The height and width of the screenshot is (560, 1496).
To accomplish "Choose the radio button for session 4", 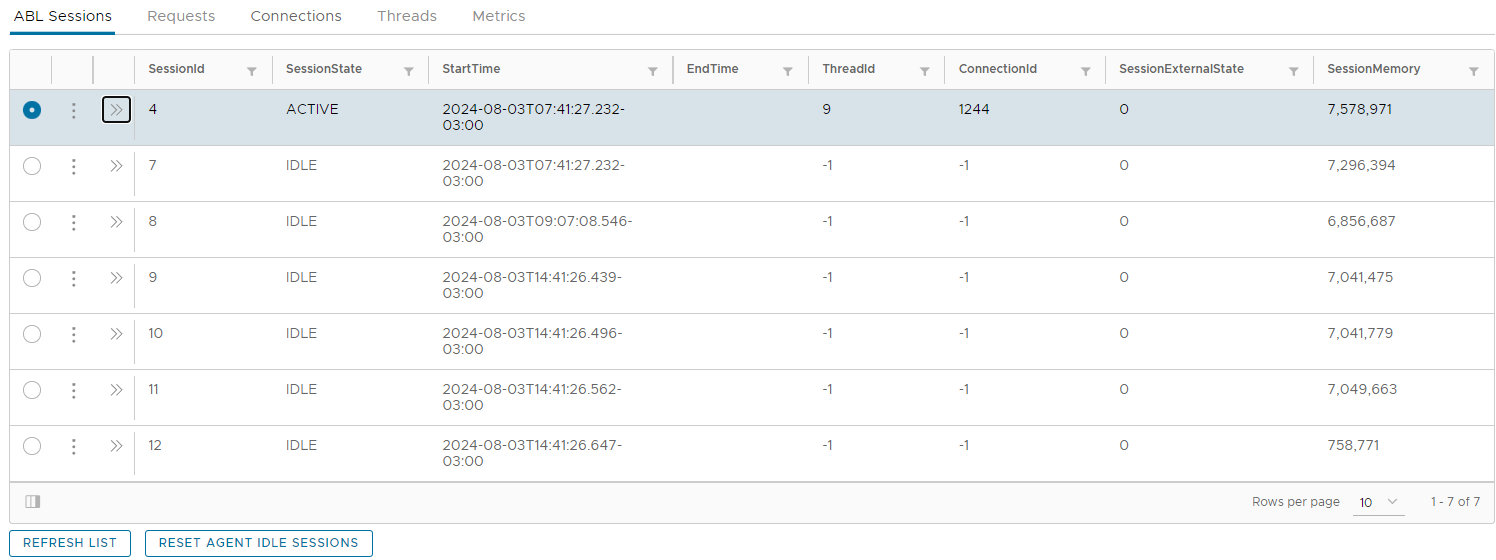I will [32, 110].
